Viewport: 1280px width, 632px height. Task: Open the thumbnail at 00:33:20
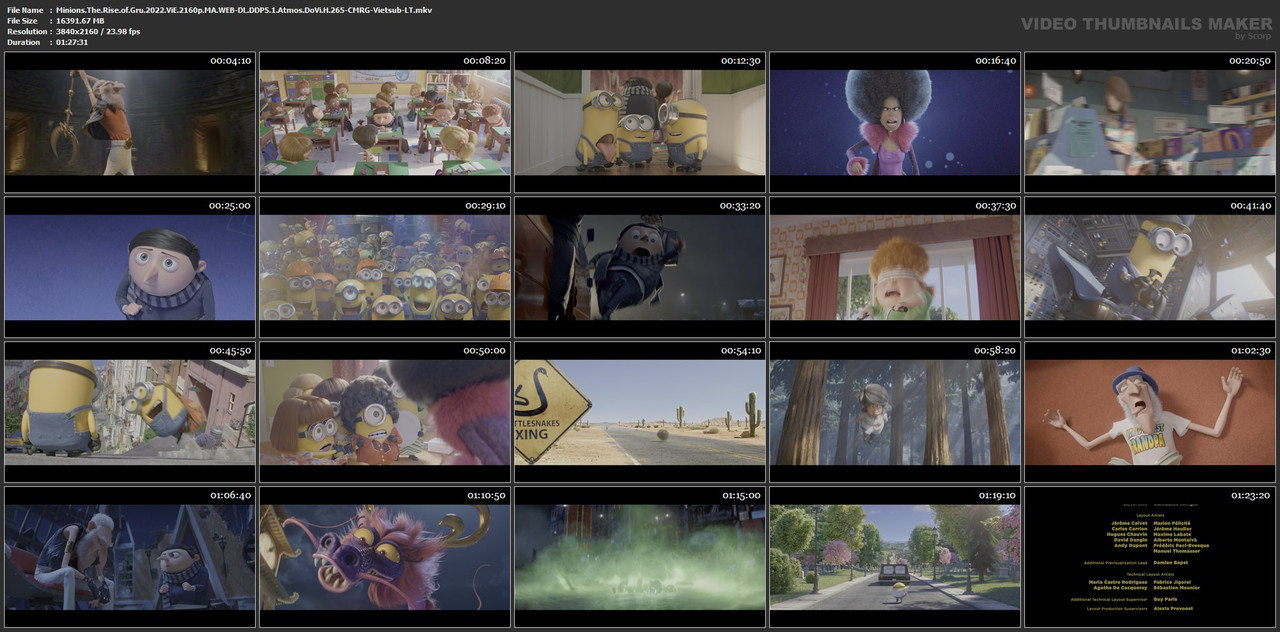640,267
